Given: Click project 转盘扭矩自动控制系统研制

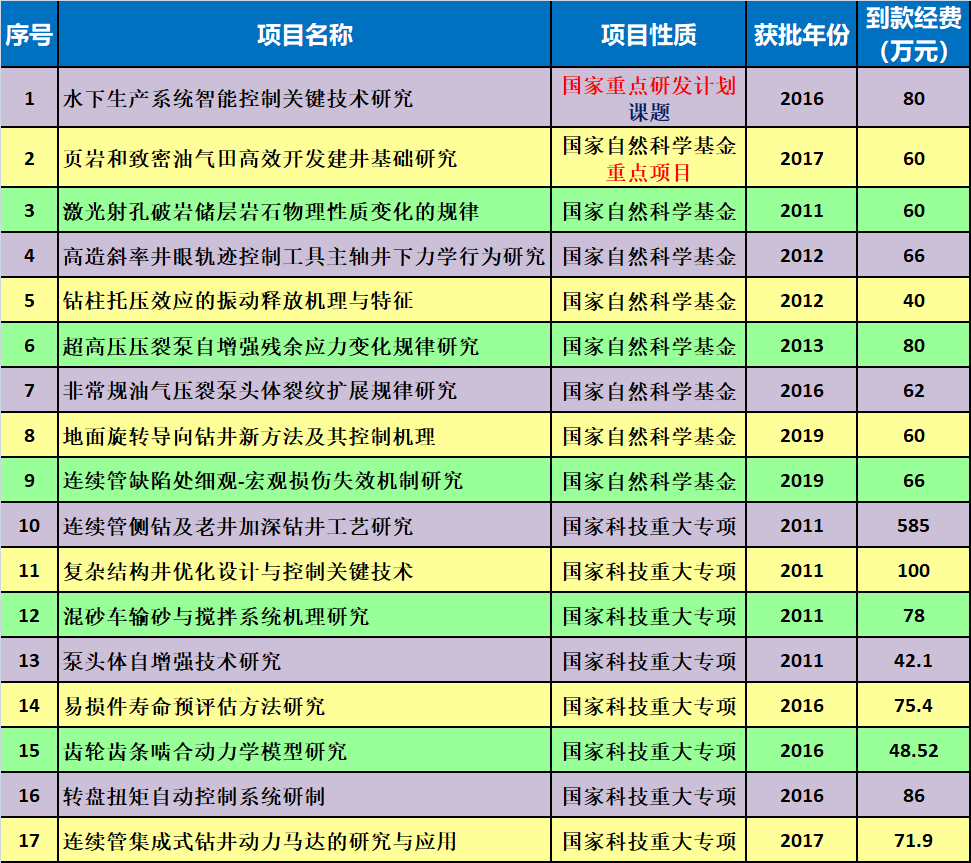Looking at the screenshot, I should (194, 796).
